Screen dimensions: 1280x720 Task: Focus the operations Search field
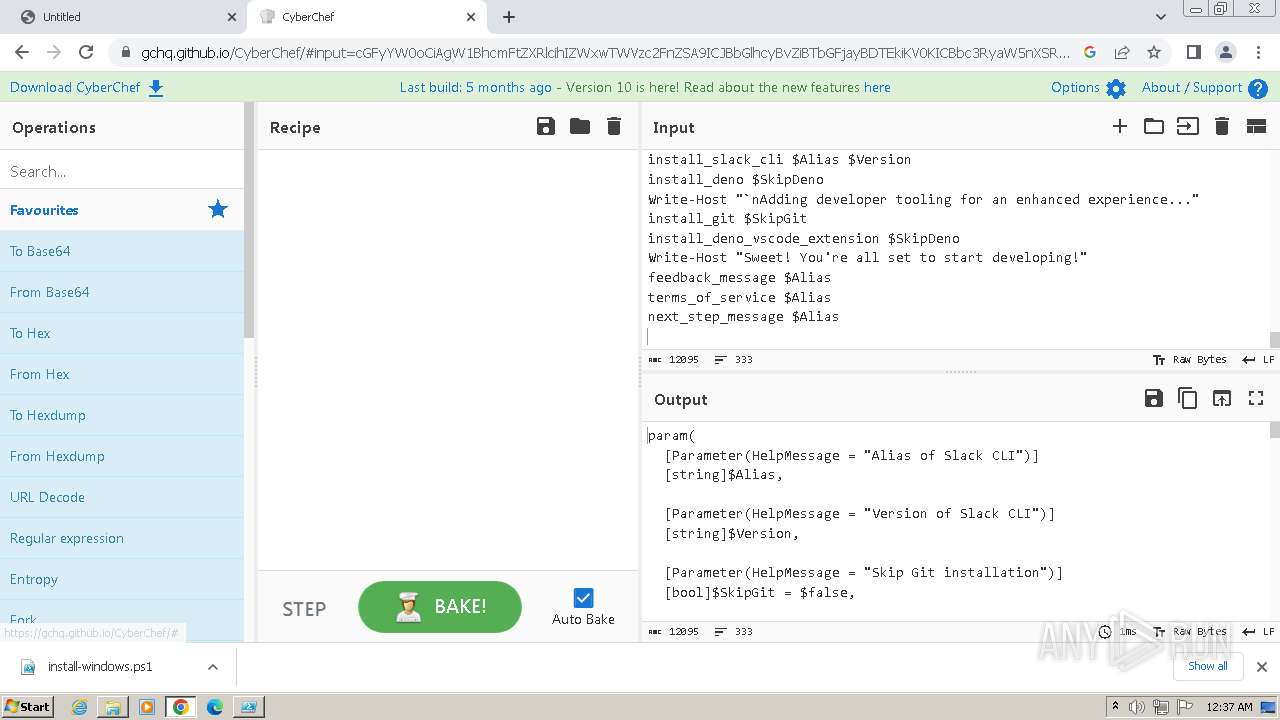pyautogui.click(x=122, y=171)
